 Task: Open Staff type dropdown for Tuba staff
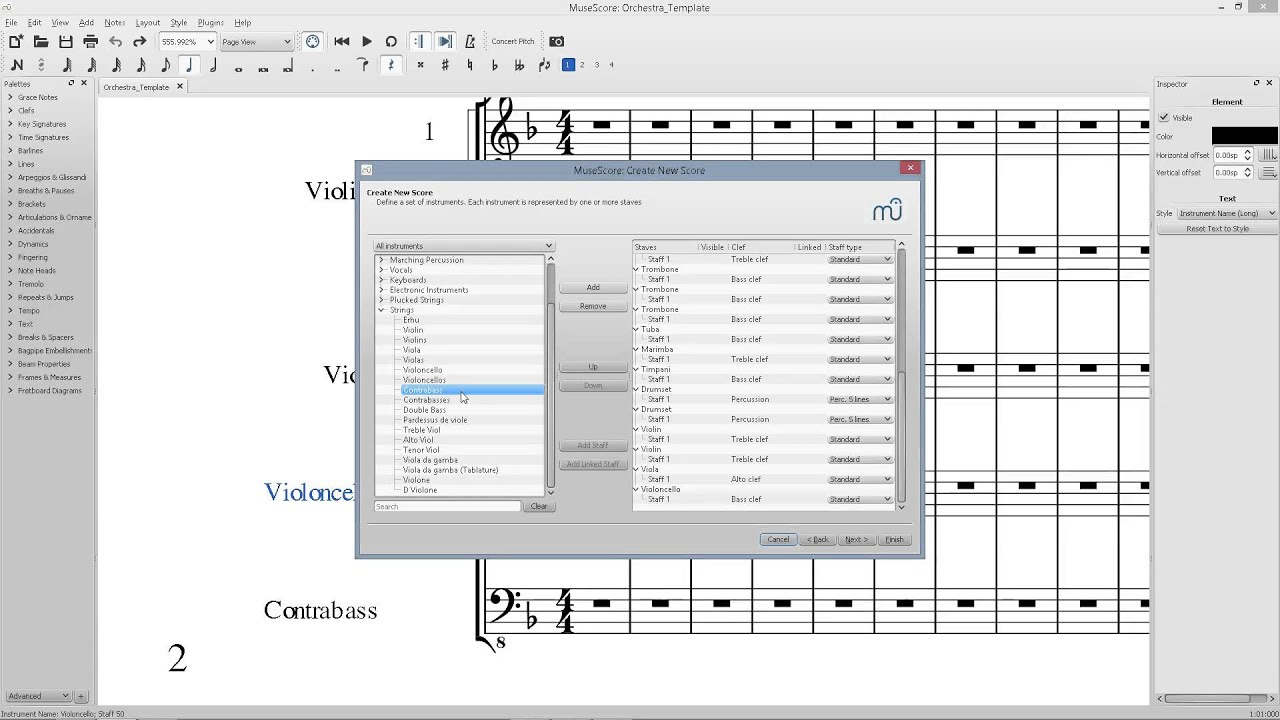[860, 339]
